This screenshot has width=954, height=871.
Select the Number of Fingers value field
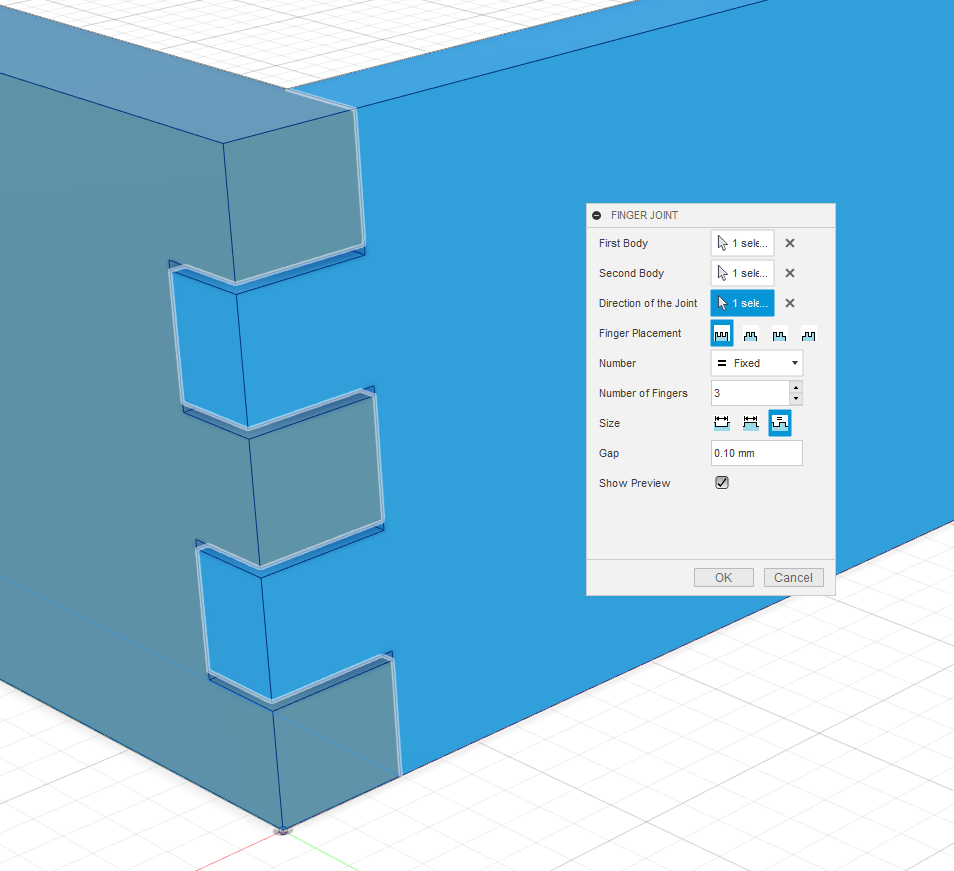pos(748,392)
